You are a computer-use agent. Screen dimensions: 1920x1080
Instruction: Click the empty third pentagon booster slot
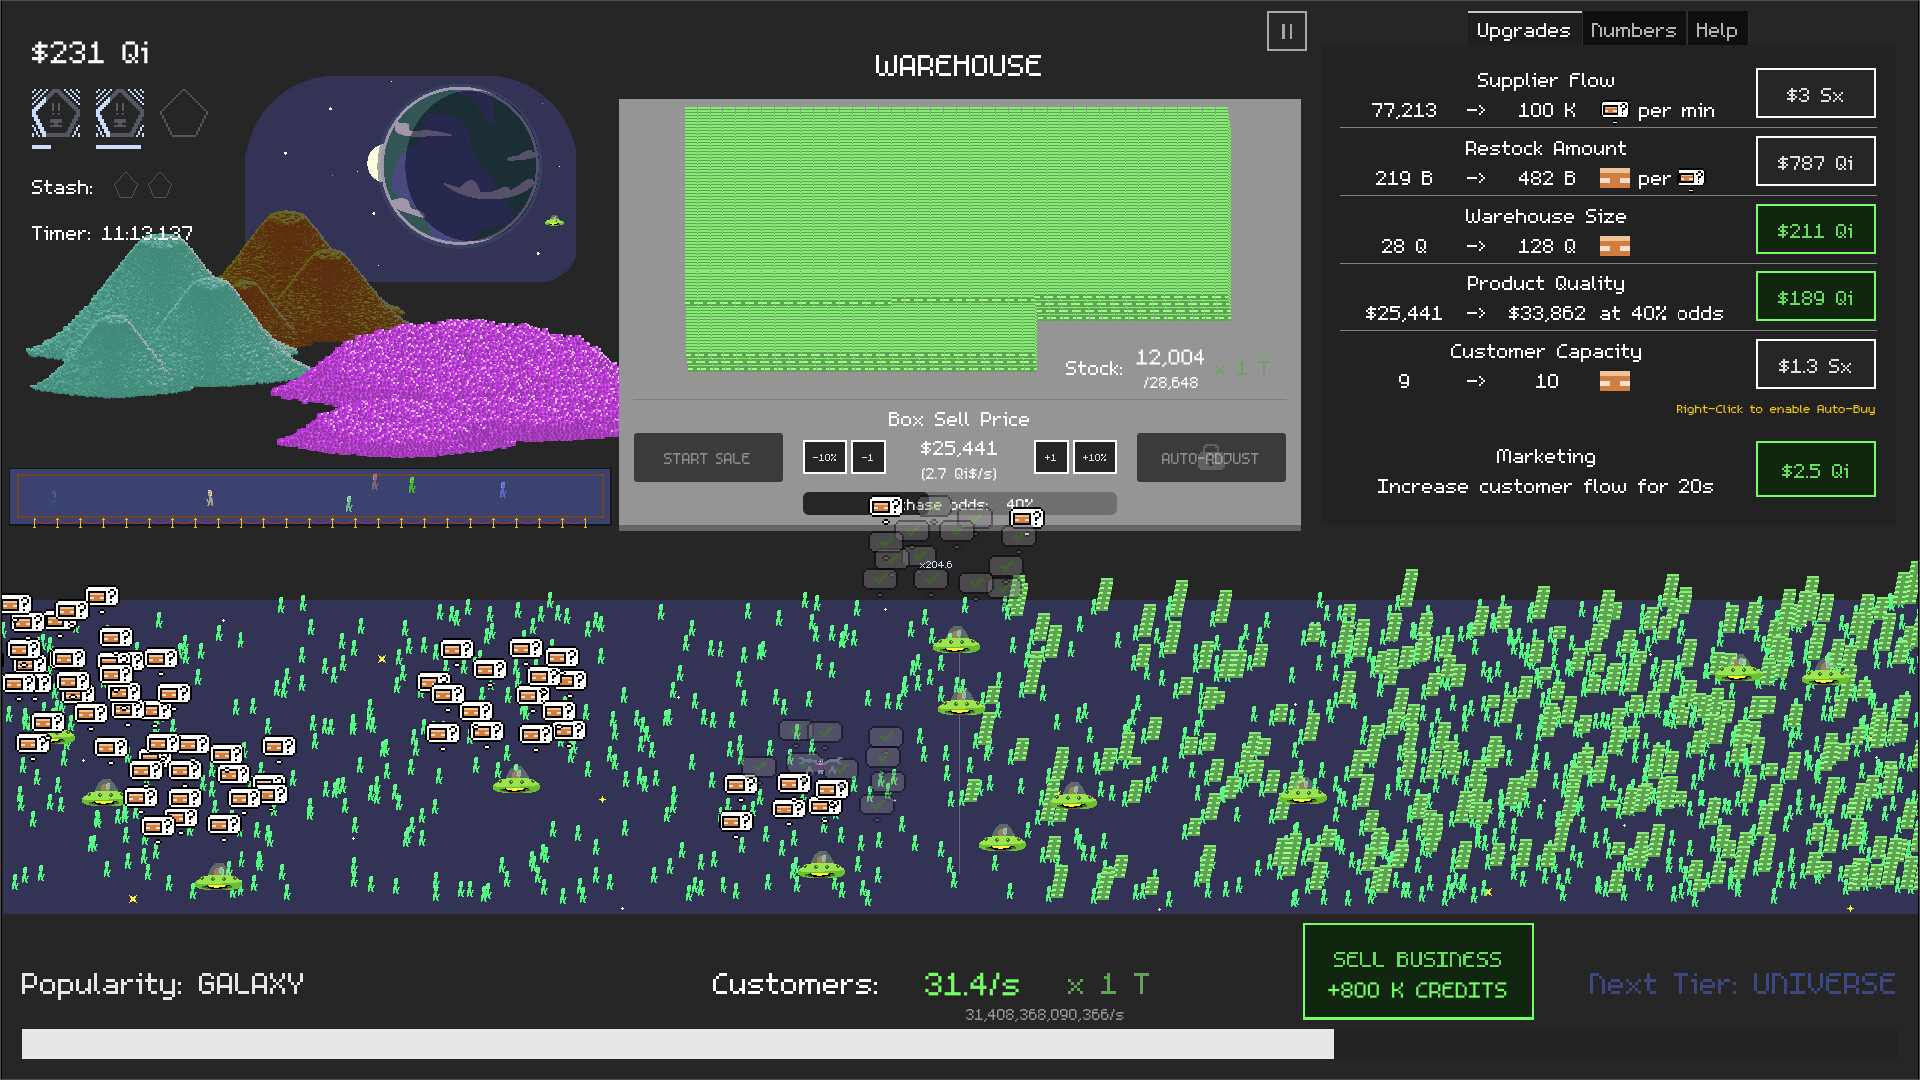click(x=184, y=114)
